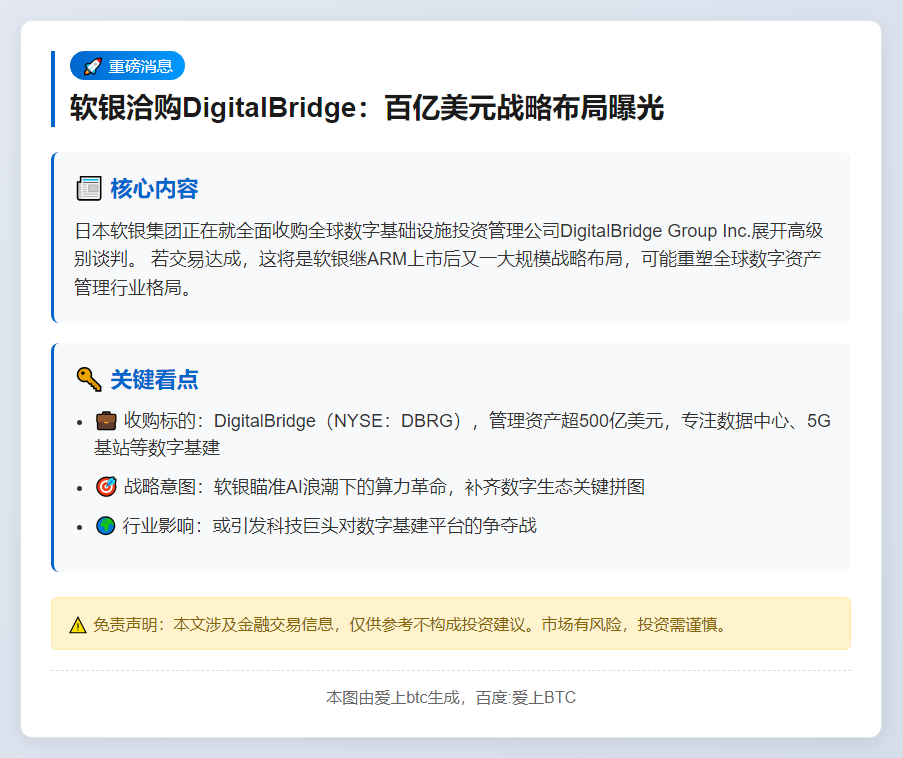Click the 关键看点 section heading
The width and height of the screenshot is (903, 758).
[x=154, y=380]
